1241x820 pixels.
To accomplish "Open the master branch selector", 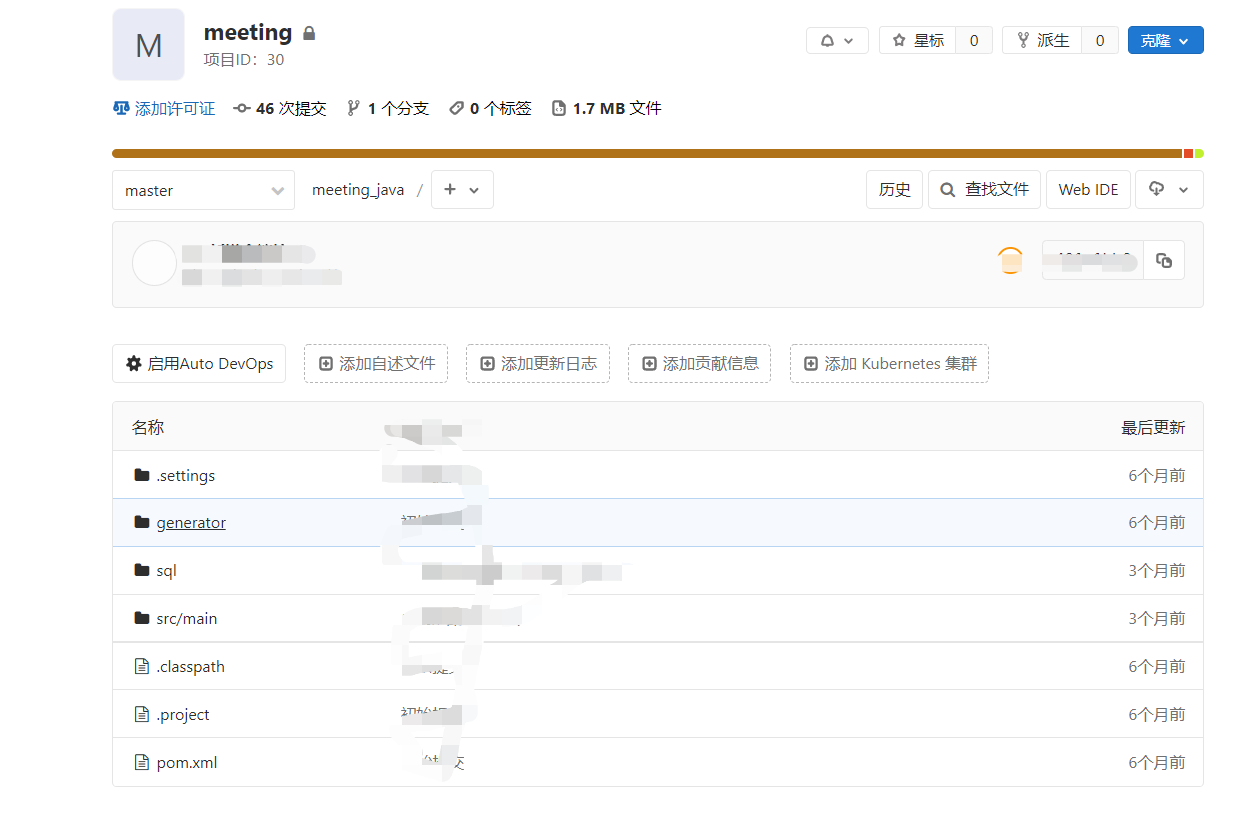I will [203, 190].
